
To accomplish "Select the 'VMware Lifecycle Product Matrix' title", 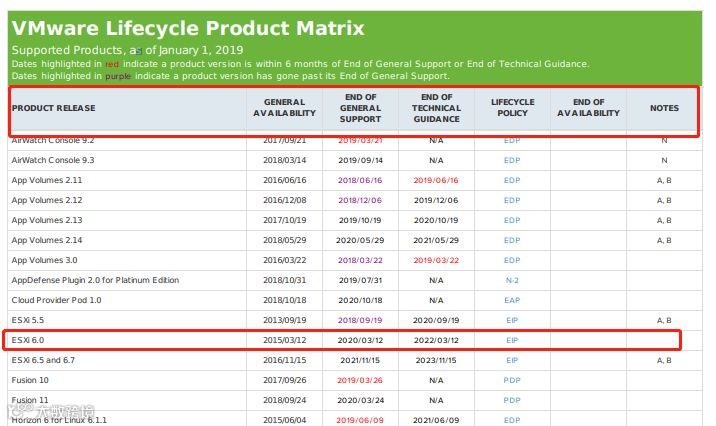I will (x=188, y=28).
